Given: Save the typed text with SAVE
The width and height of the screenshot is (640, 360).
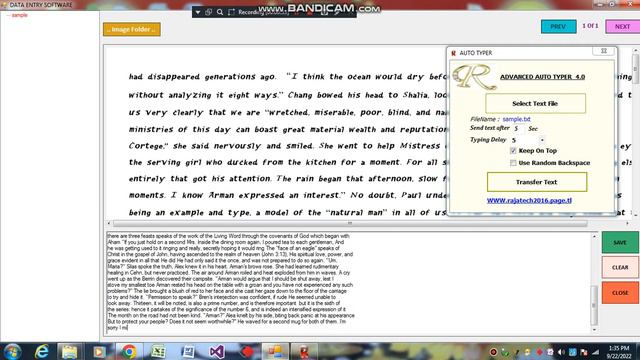Looking at the screenshot, I should [620, 242].
